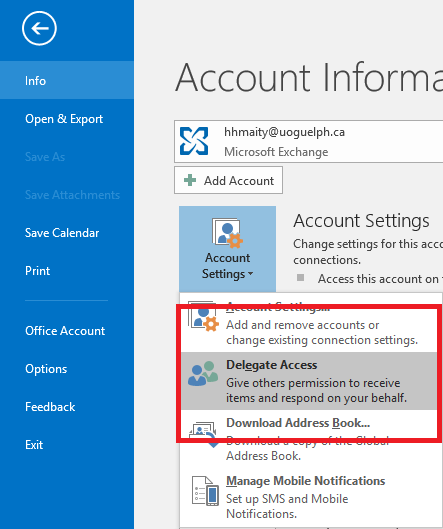The image size is (443, 529).
Task: Click the Account Information heading
Action: [x=309, y=78]
